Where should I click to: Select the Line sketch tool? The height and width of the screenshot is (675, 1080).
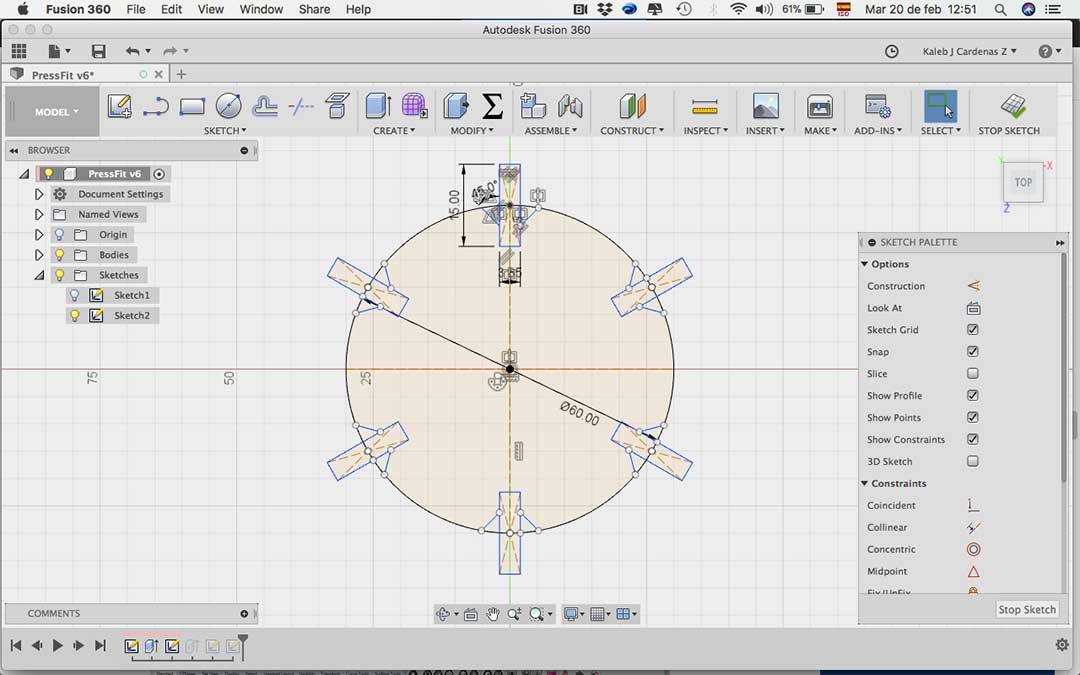[x=155, y=106]
